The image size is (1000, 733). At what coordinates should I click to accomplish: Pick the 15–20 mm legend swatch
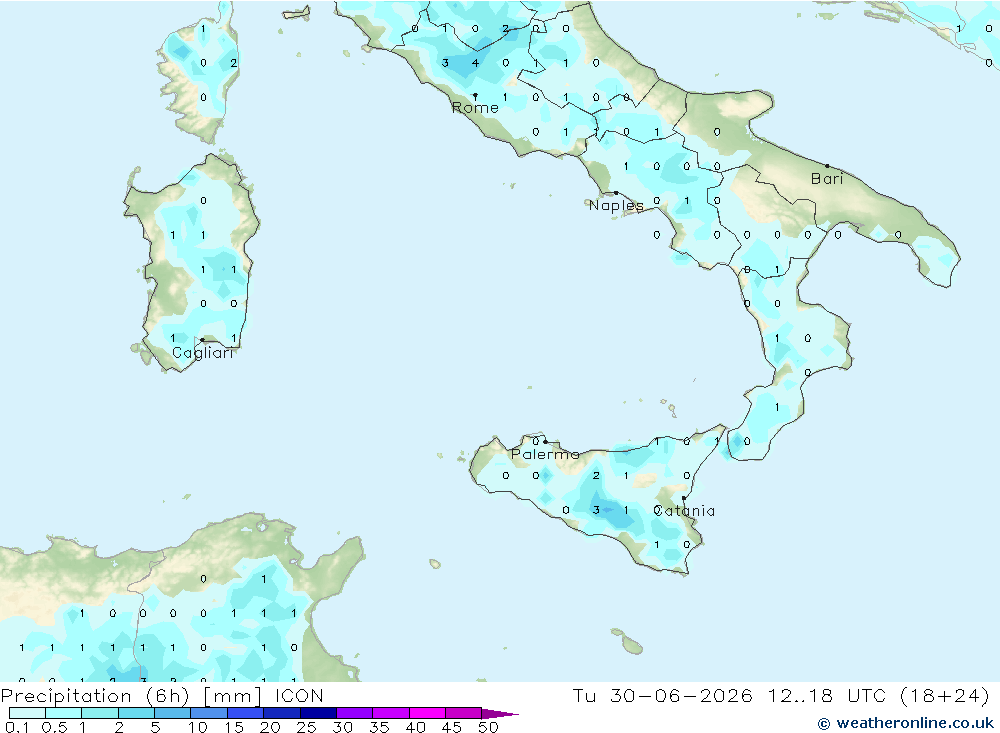(x=246, y=713)
